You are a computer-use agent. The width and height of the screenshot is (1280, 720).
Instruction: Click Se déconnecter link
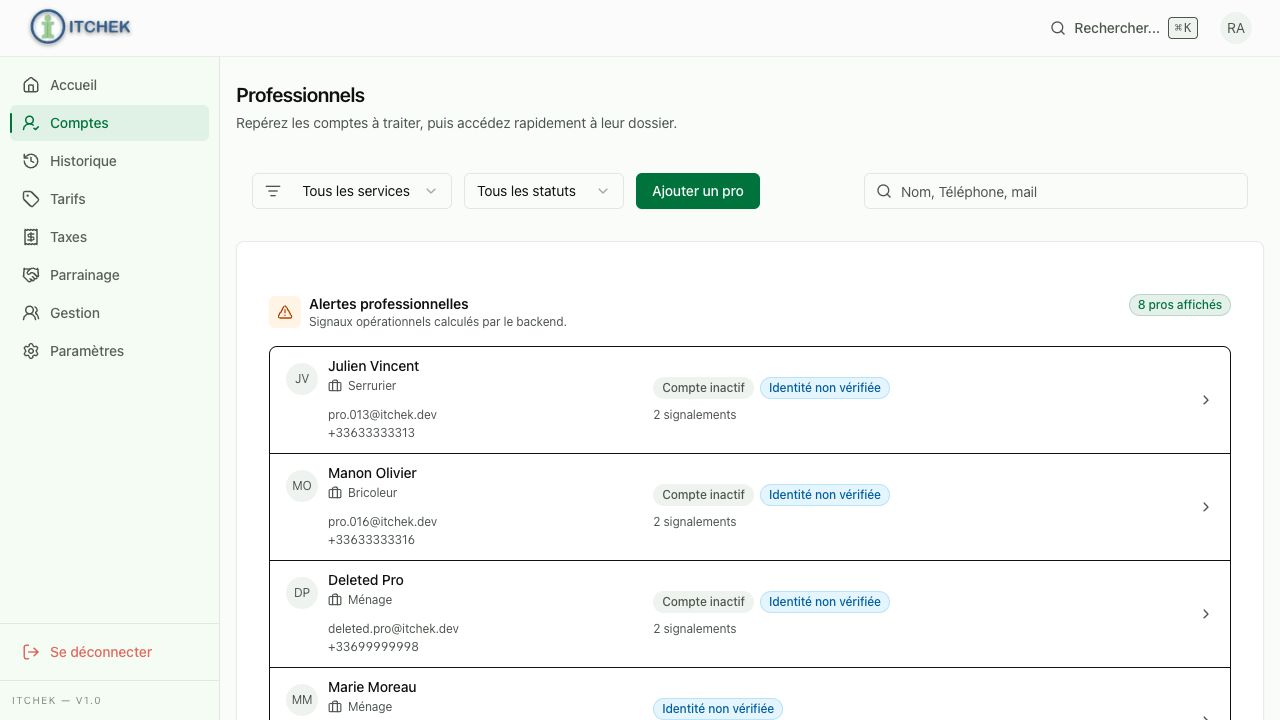pyautogui.click(x=101, y=652)
